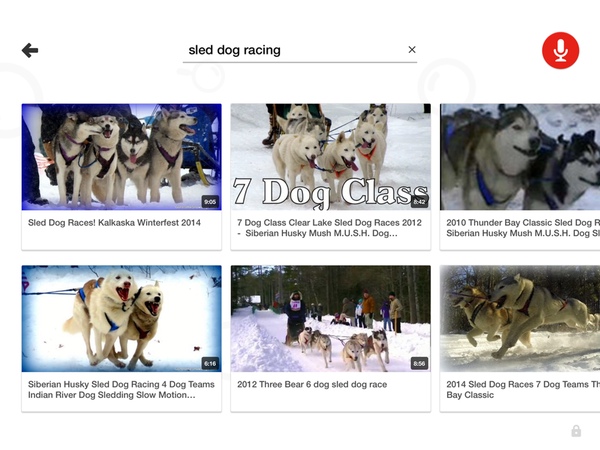Select the title '7 Dog Class Clear Lake Sled Dog Races 2012'
This screenshot has width=600, height=450.
coord(329,223)
